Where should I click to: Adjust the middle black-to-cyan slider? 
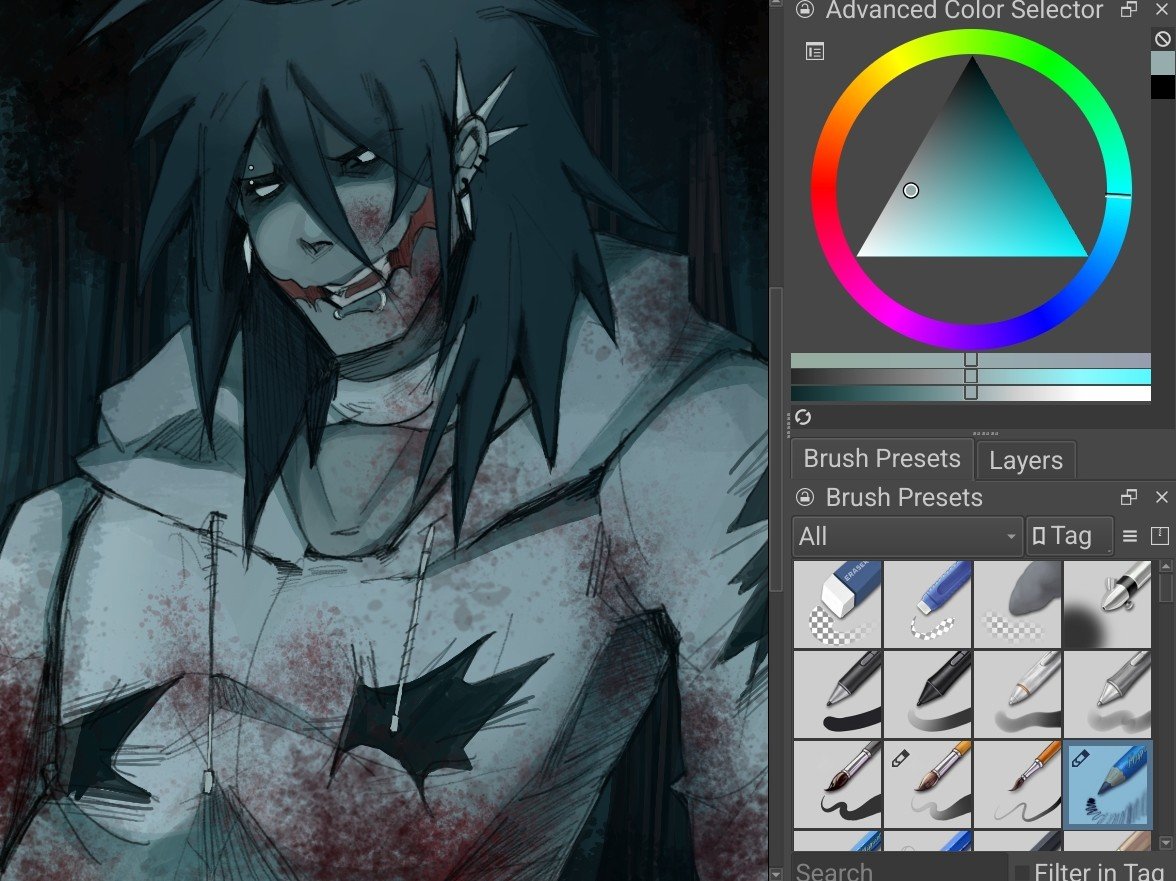tap(970, 376)
